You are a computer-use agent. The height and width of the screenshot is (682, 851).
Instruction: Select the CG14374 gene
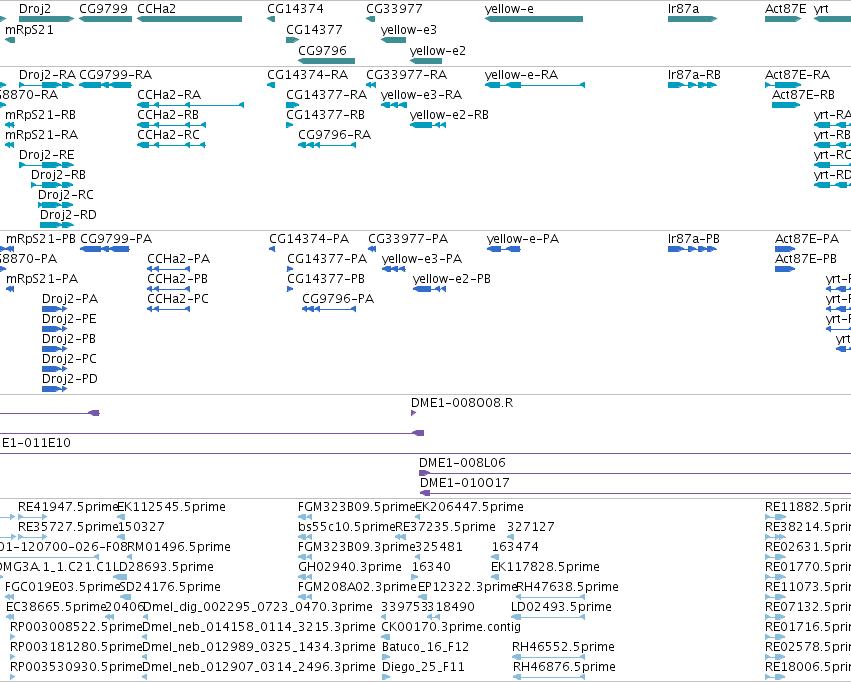(271, 19)
